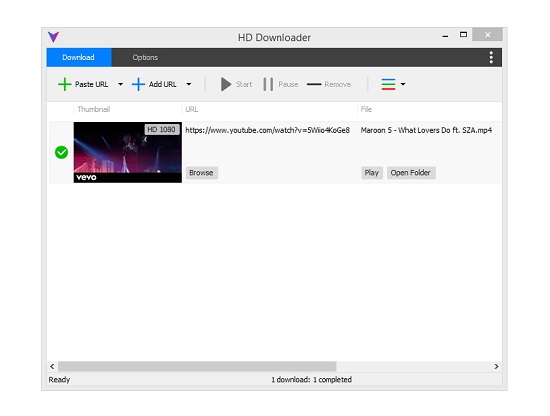Click the Add URL label

[162, 84]
